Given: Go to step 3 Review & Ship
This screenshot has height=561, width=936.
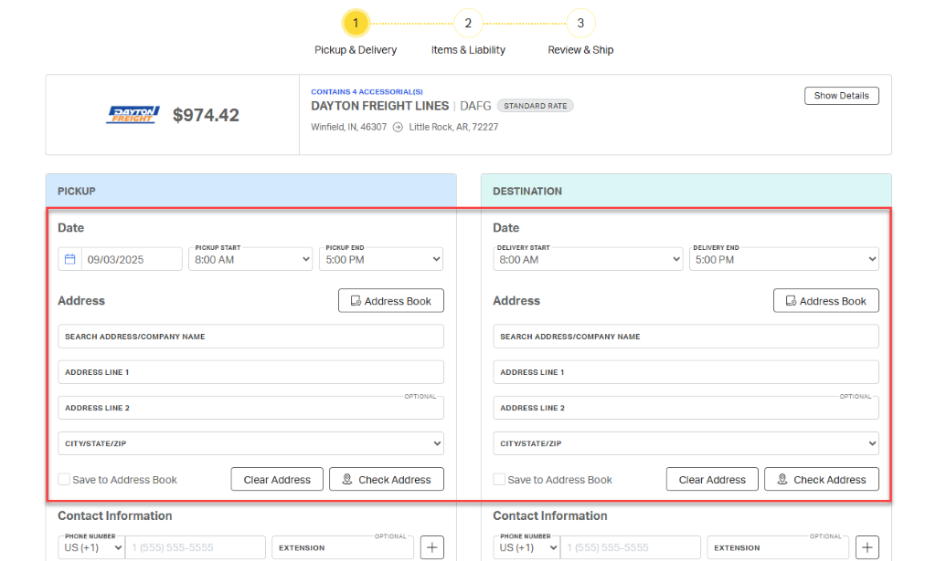Looking at the screenshot, I should pyautogui.click(x=580, y=23).
